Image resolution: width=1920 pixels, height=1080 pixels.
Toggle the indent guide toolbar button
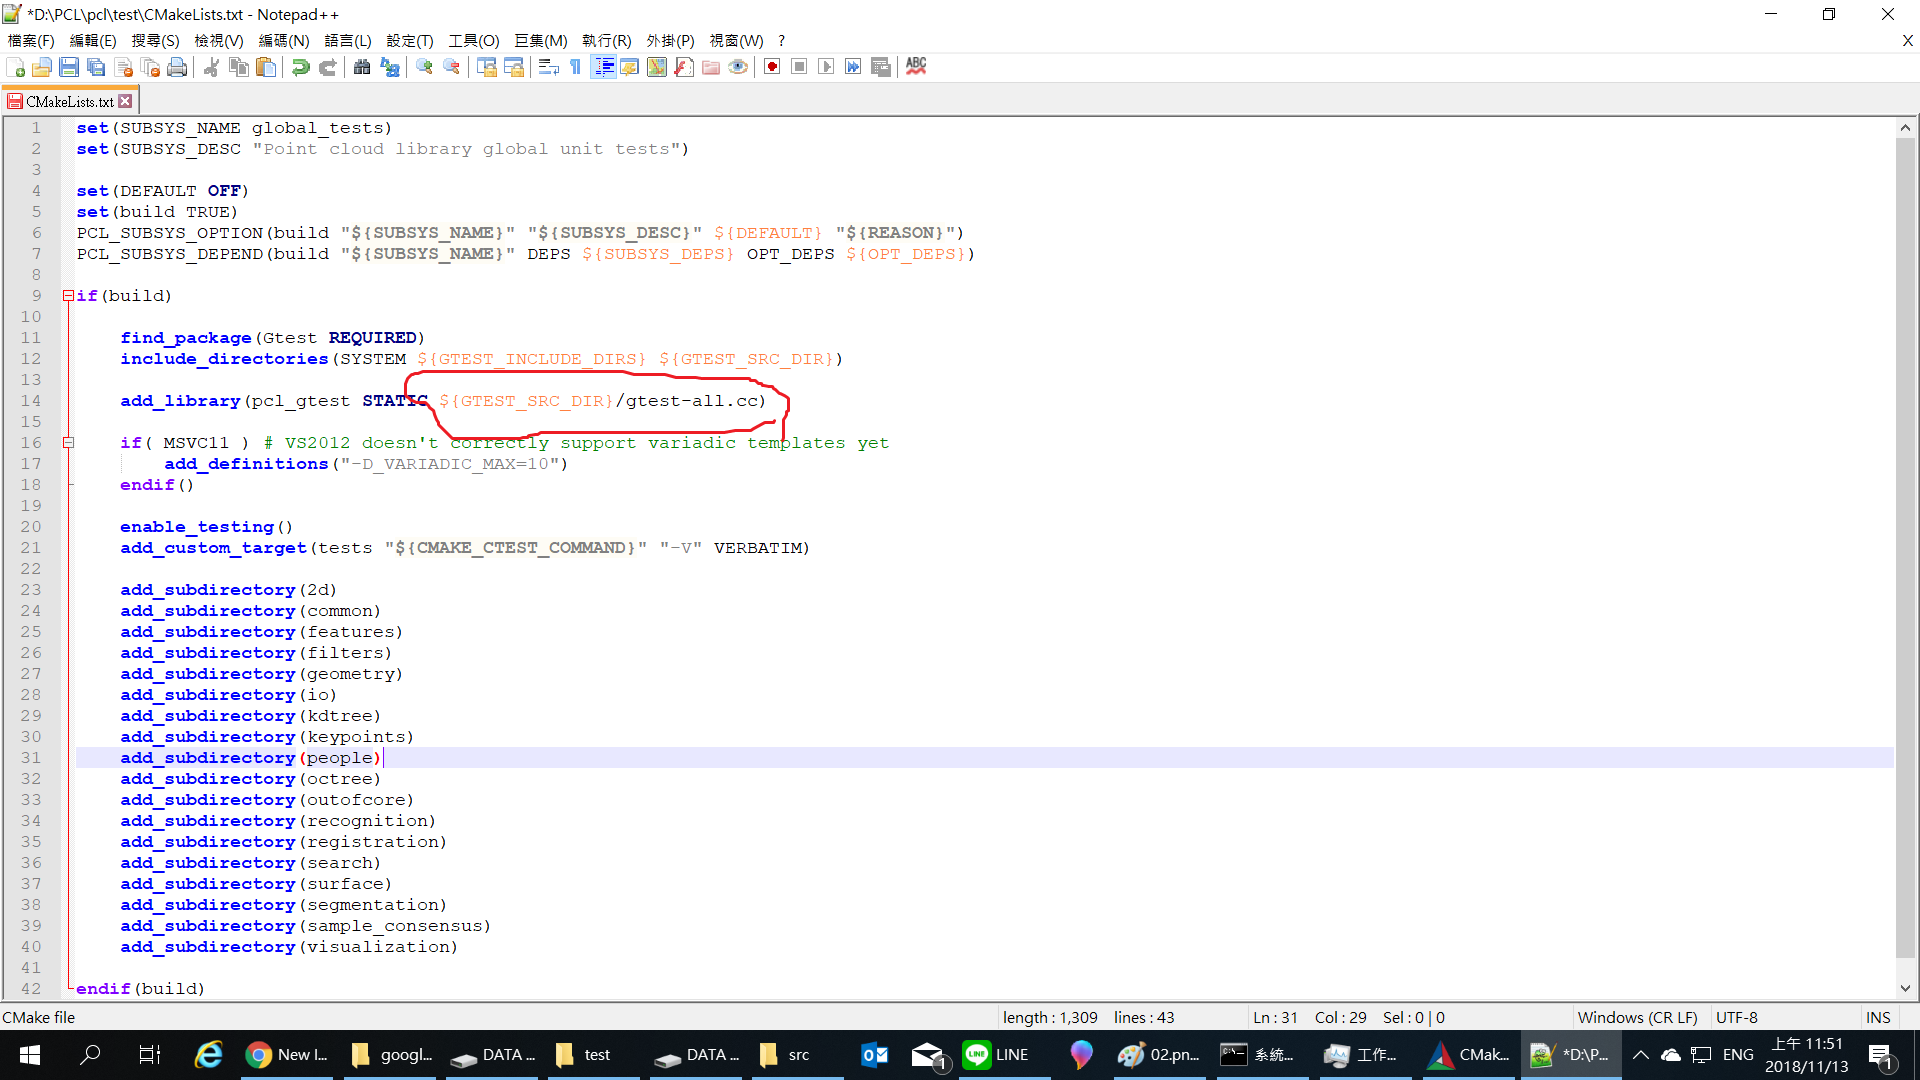(x=603, y=67)
